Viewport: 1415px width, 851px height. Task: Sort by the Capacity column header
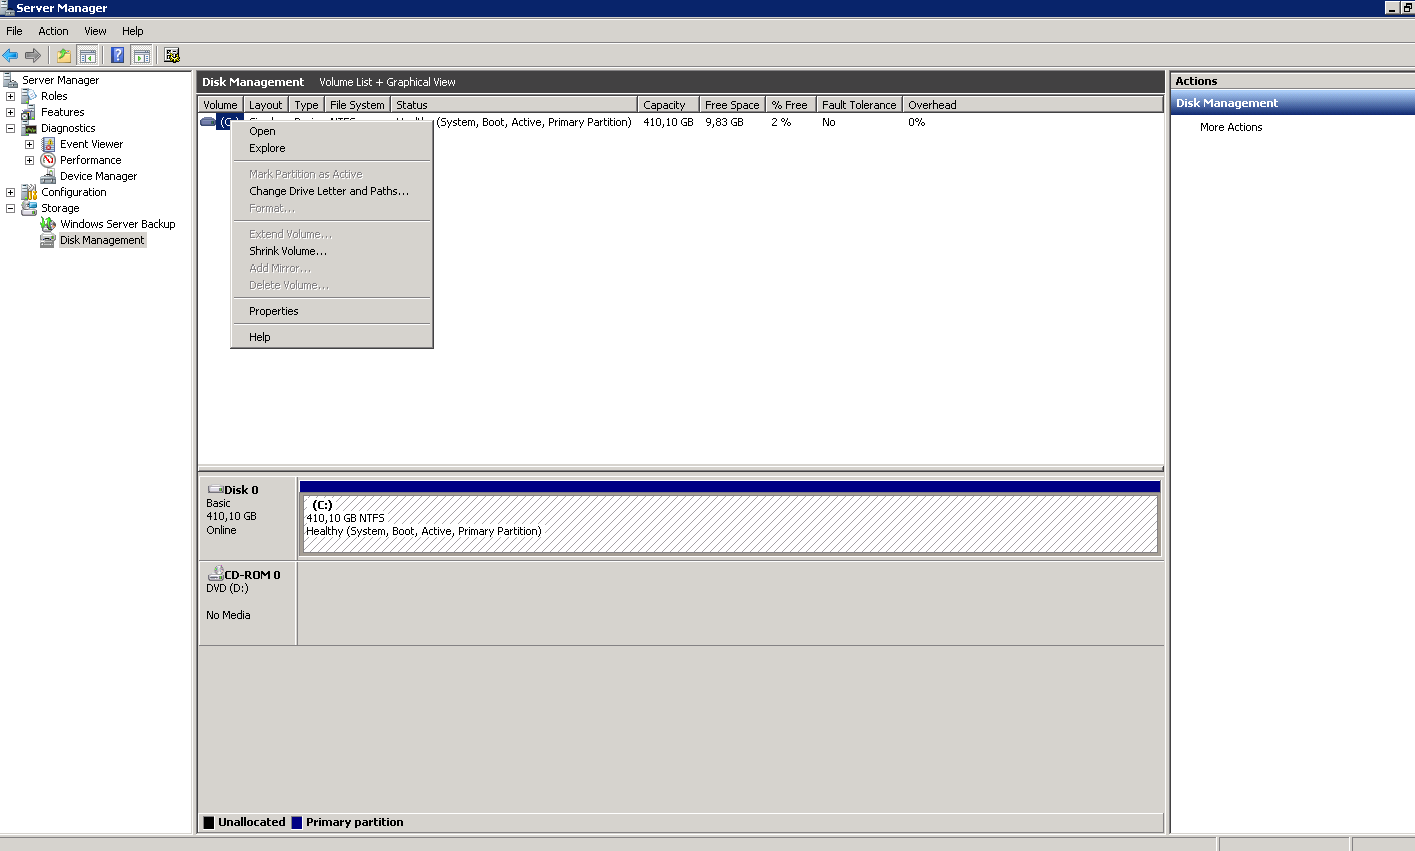pos(668,105)
